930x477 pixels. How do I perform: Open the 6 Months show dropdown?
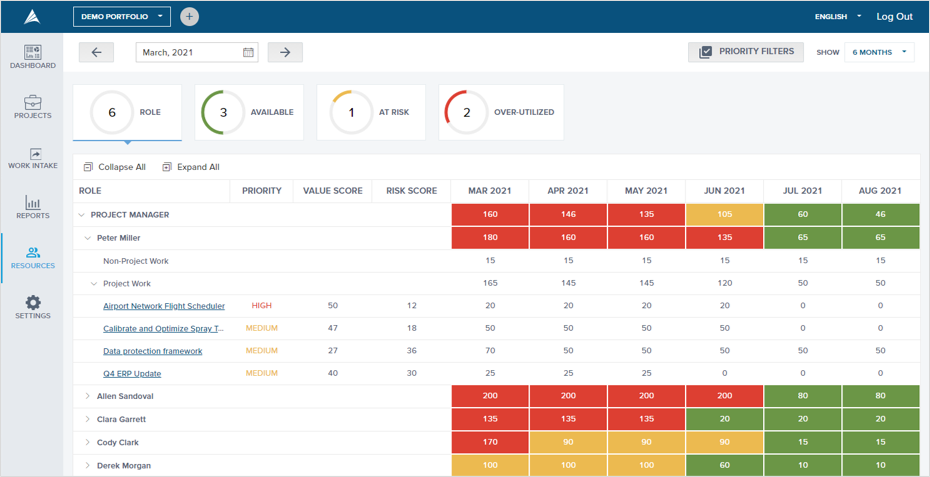click(x=879, y=52)
